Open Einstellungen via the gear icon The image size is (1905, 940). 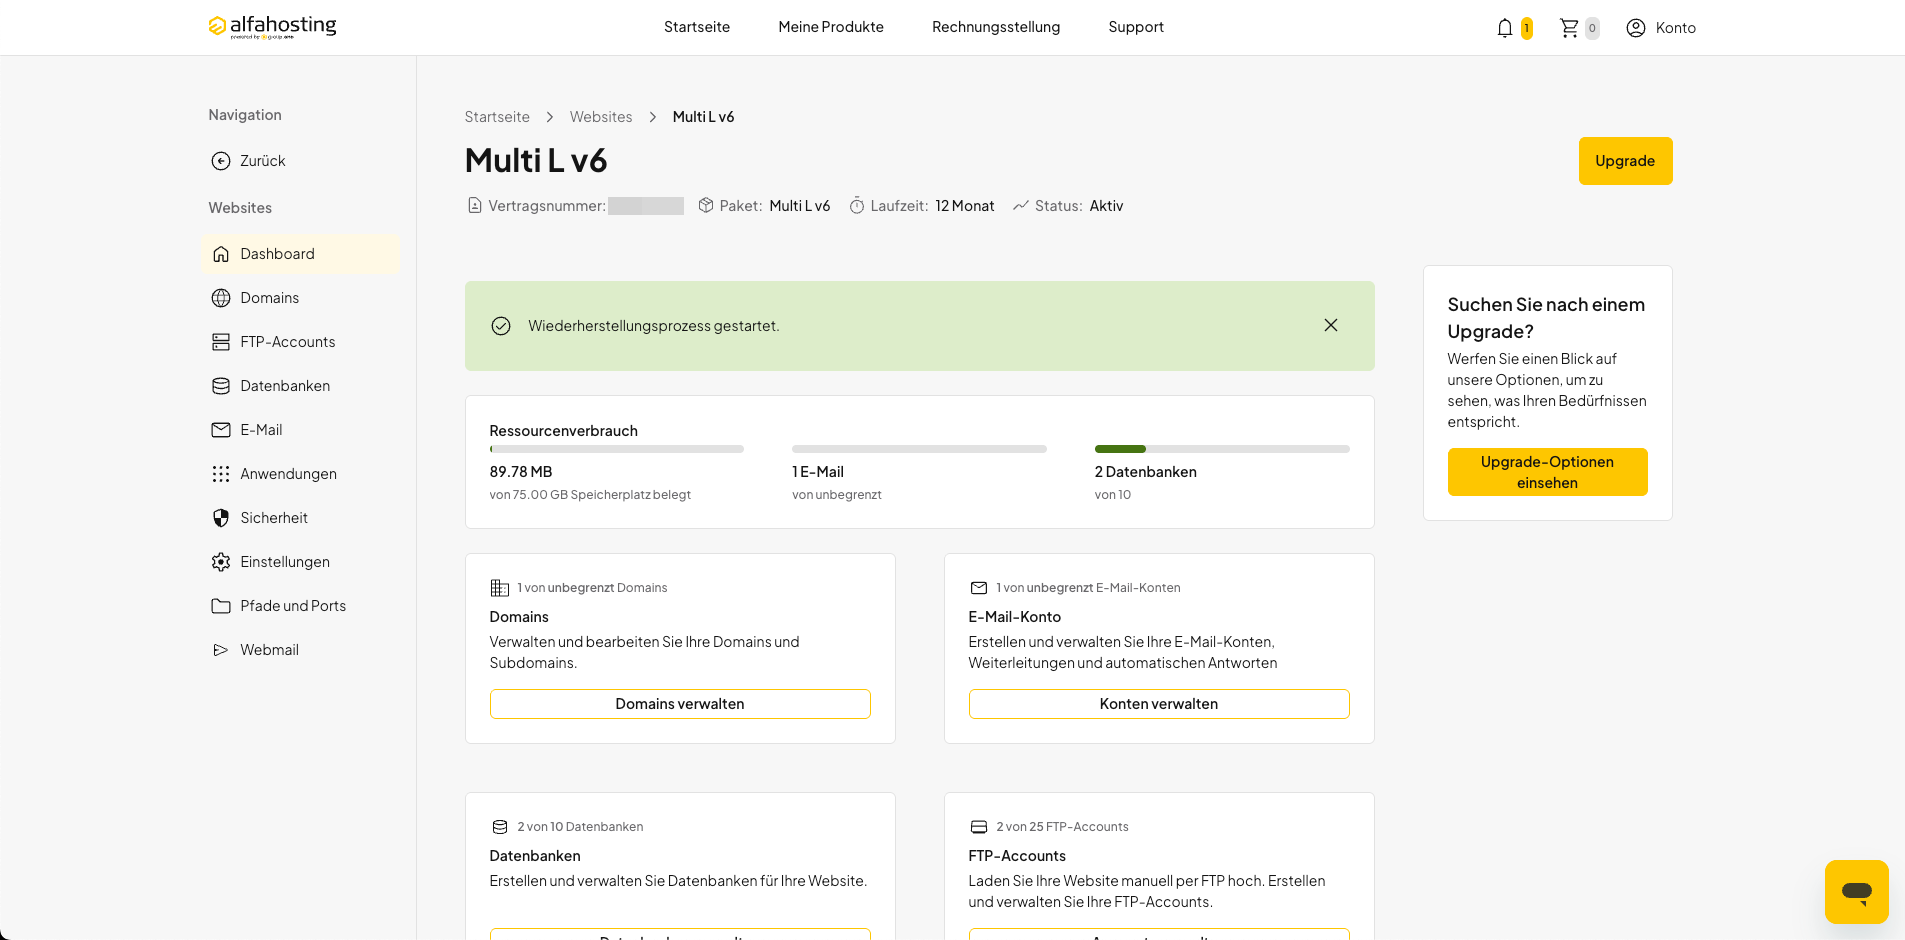click(x=221, y=562)
